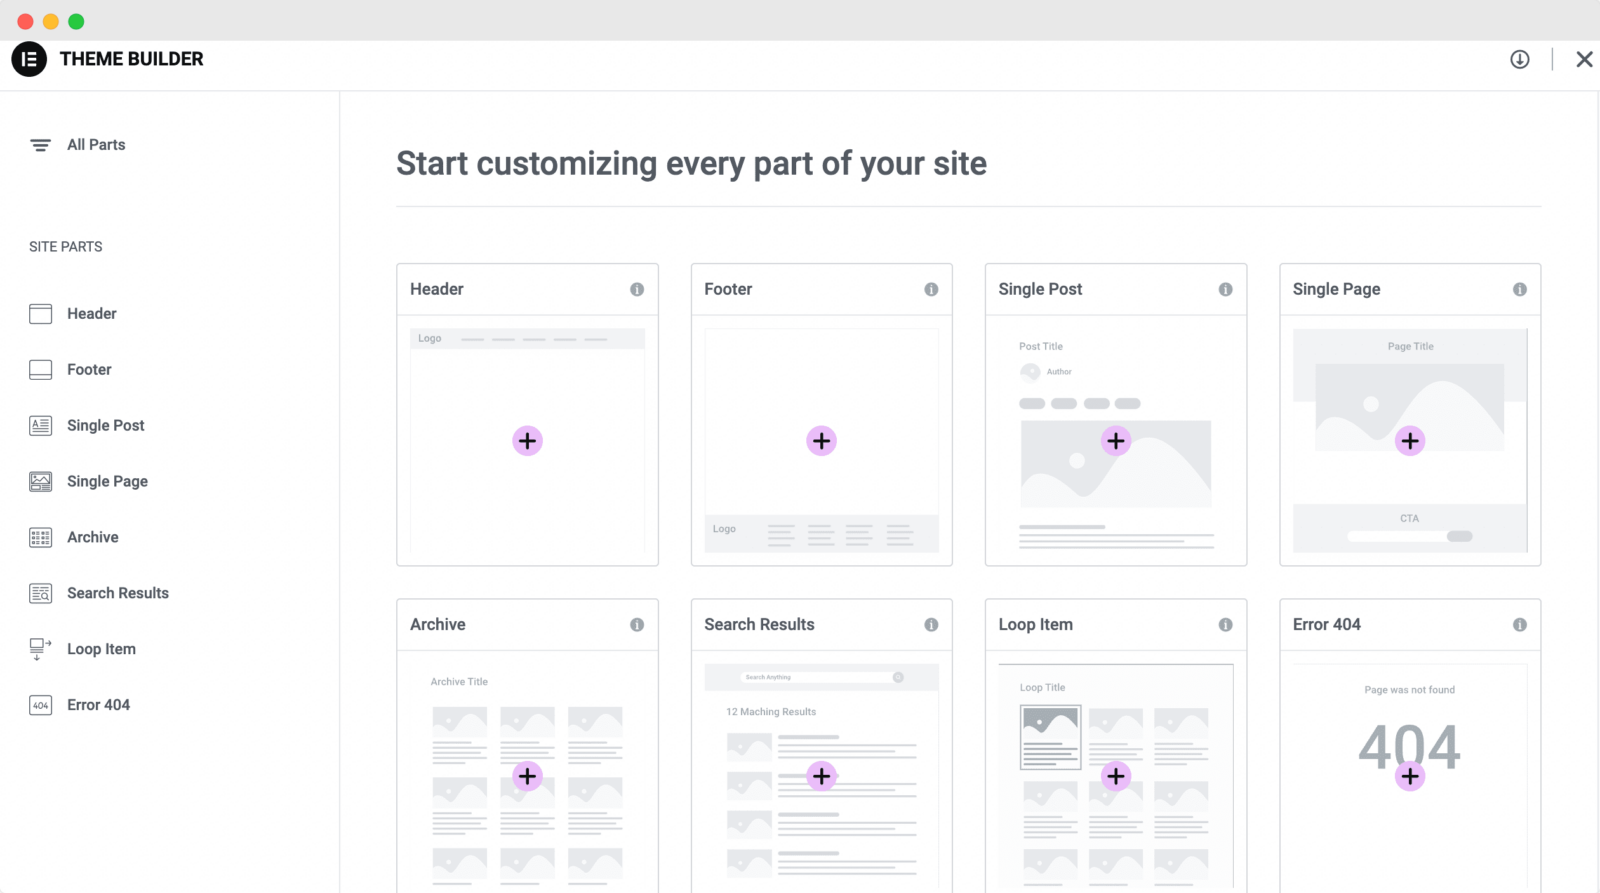The width and height of the screenshot is (1600, 893).
Task: Select the Archive icon in the sidebar
Action: click(40, 537)
